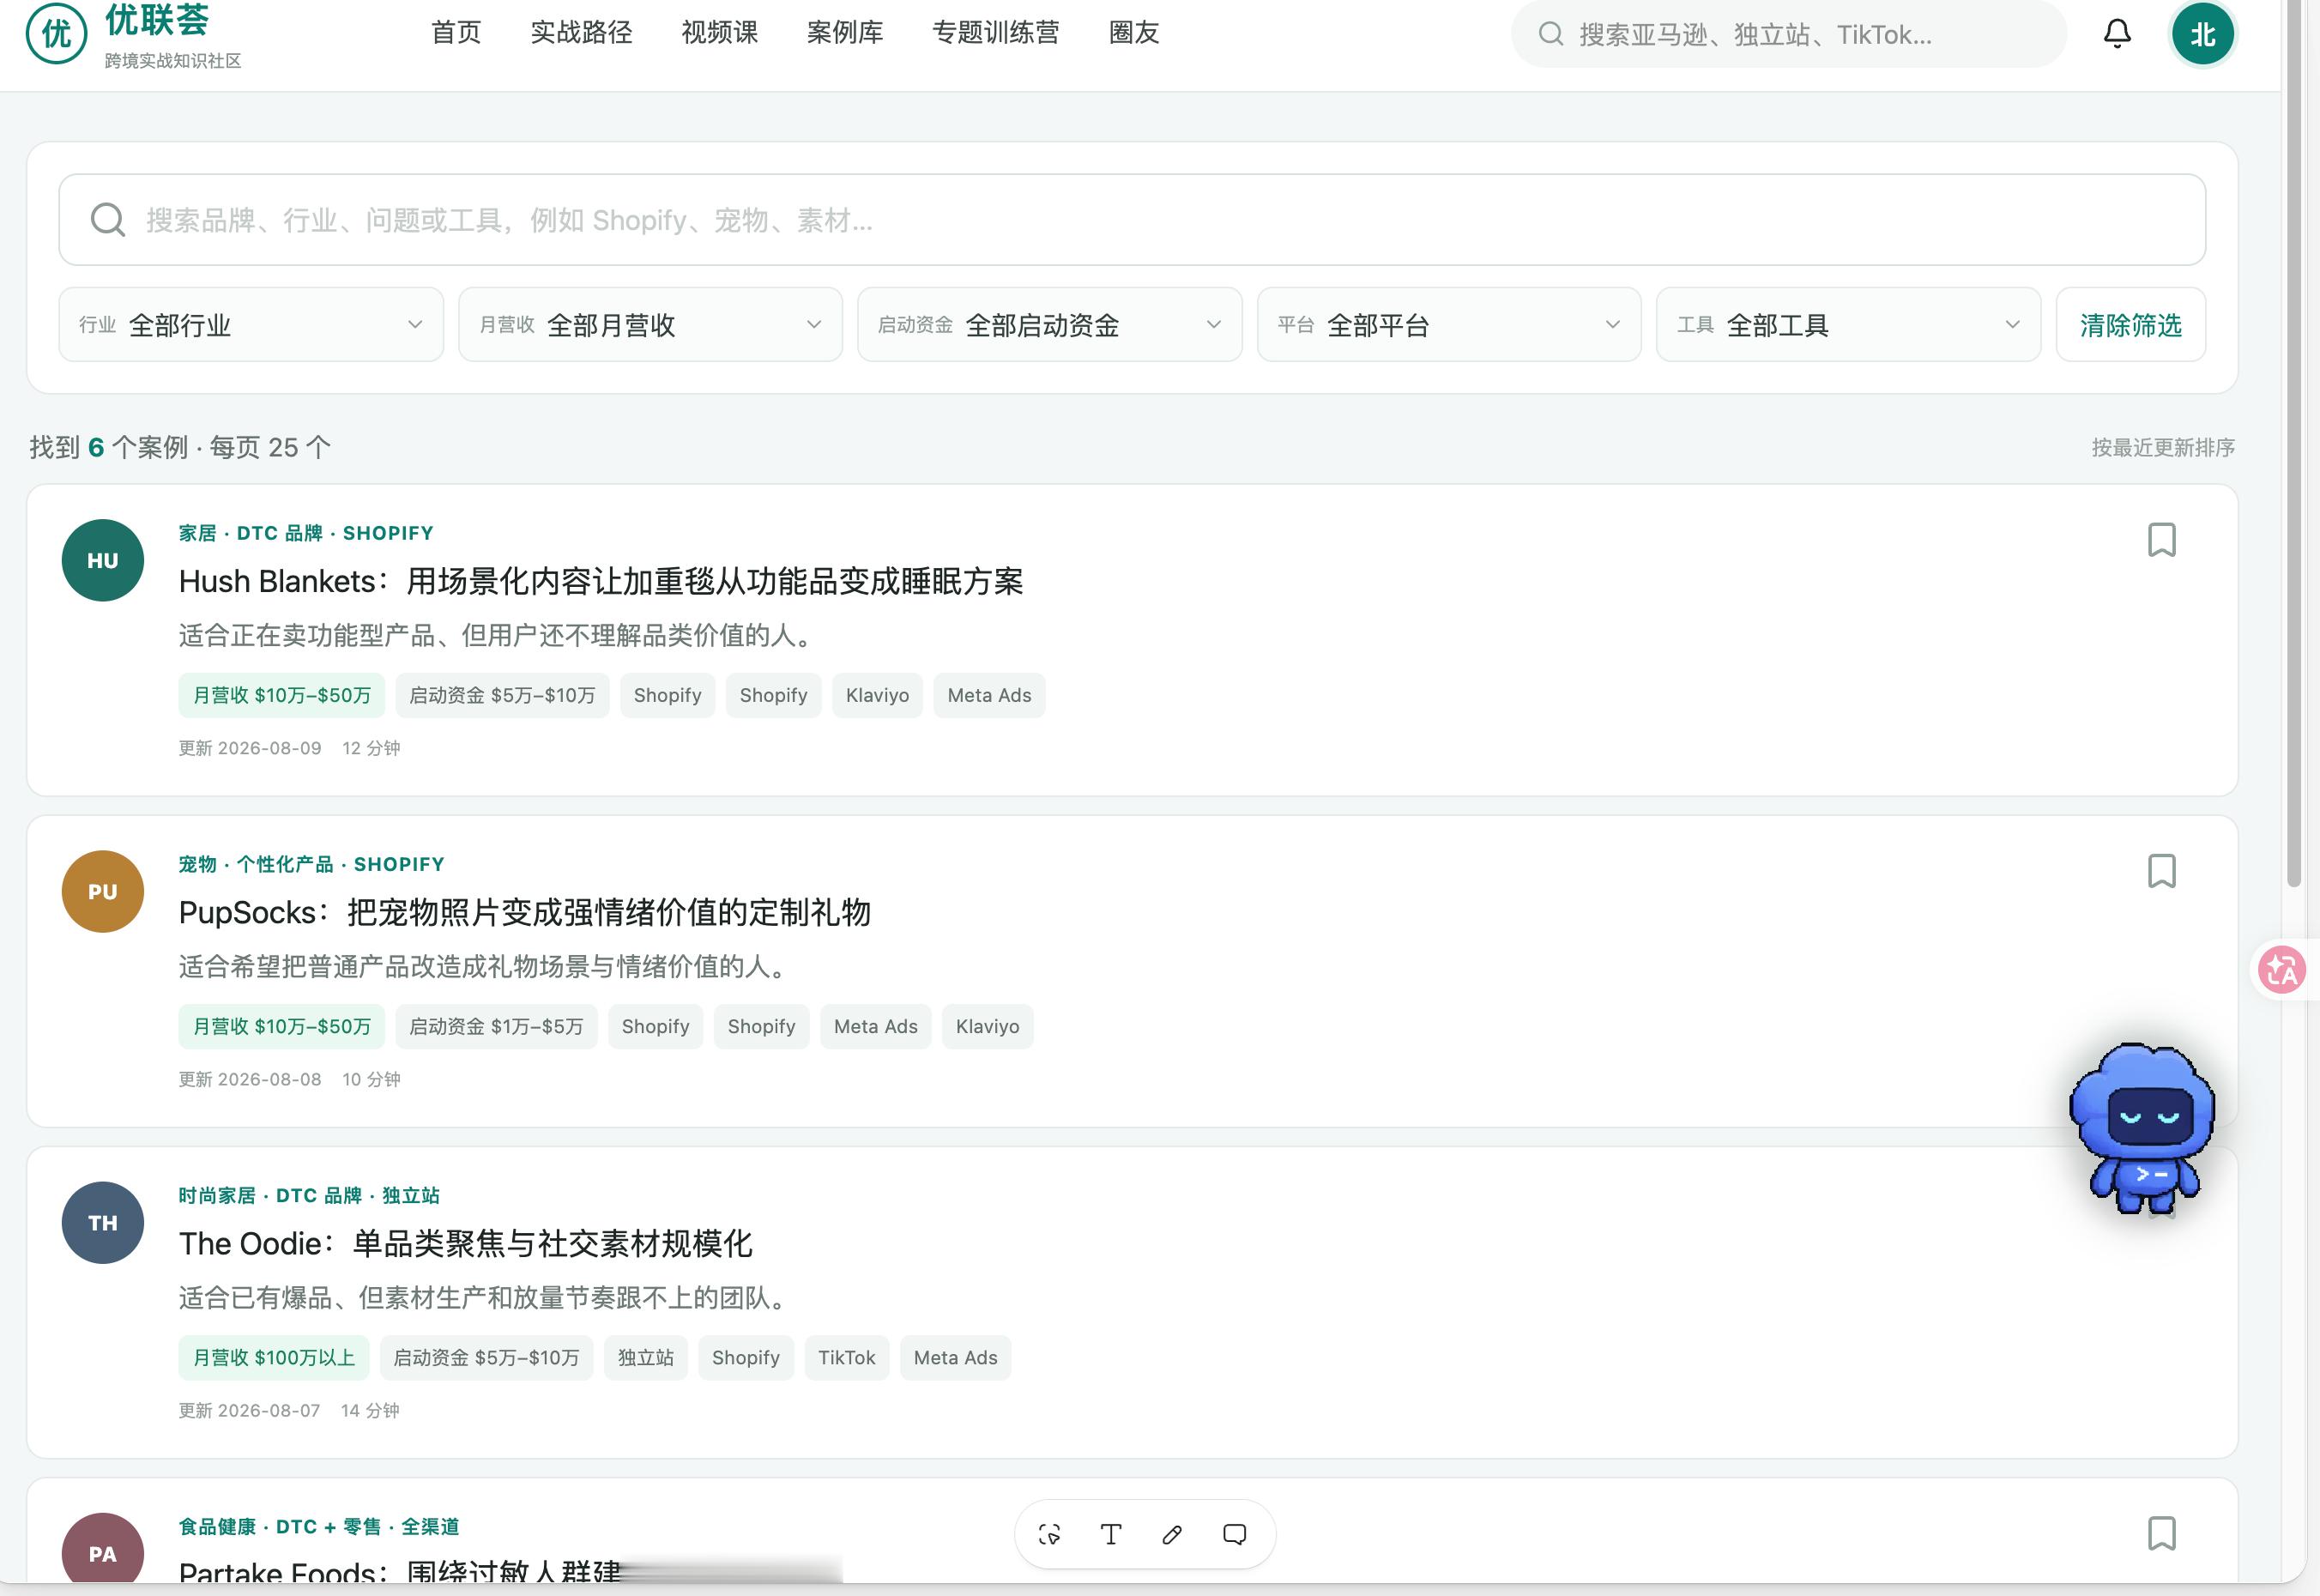Screen dimensions: 2320x1596
Task: Click the HU avatar circle
Action: click(x=103, y=560)
